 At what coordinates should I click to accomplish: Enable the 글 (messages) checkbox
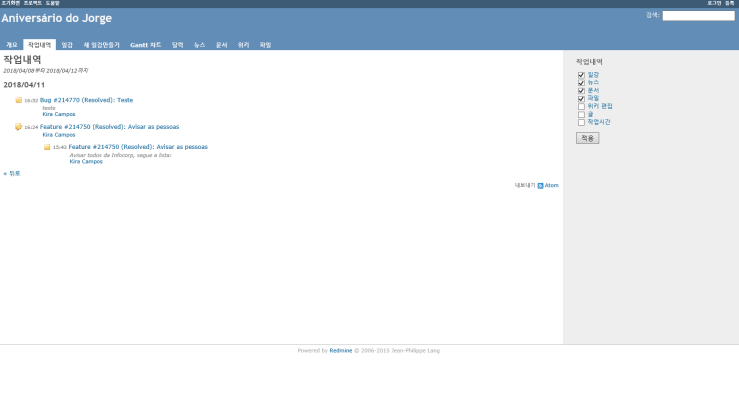581,115
